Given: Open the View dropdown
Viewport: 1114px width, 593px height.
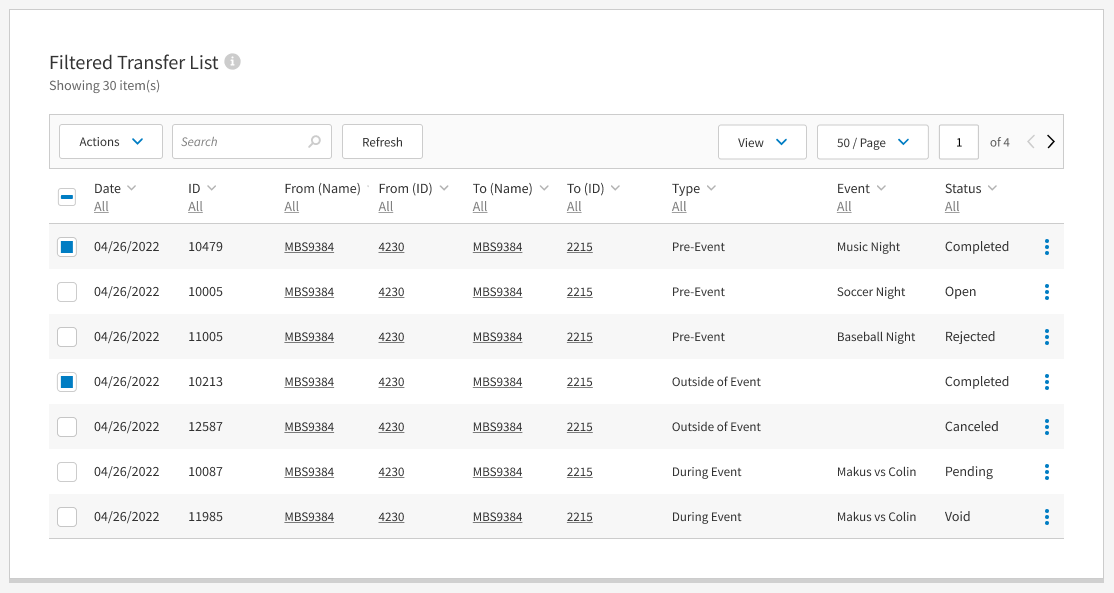Looking at the screenshot, I should click(x=762, y=141).
